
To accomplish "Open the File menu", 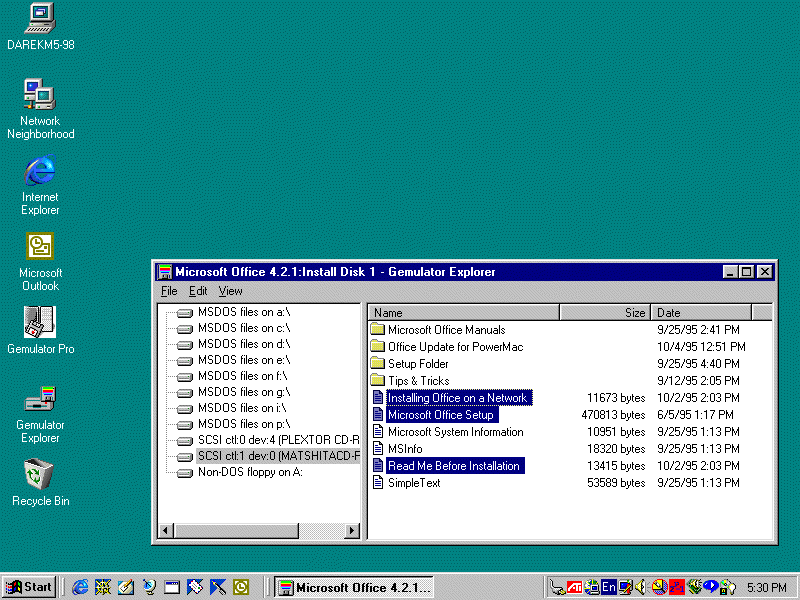I will pos(169,291).
